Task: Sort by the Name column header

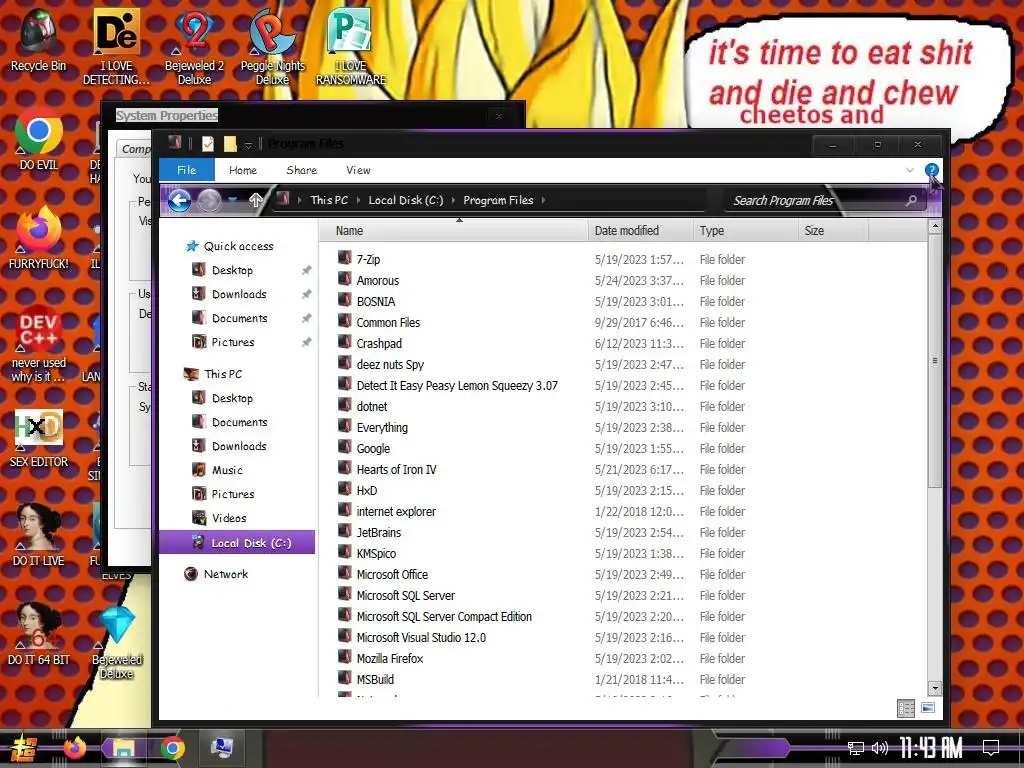Action: [x=454, y=231]
